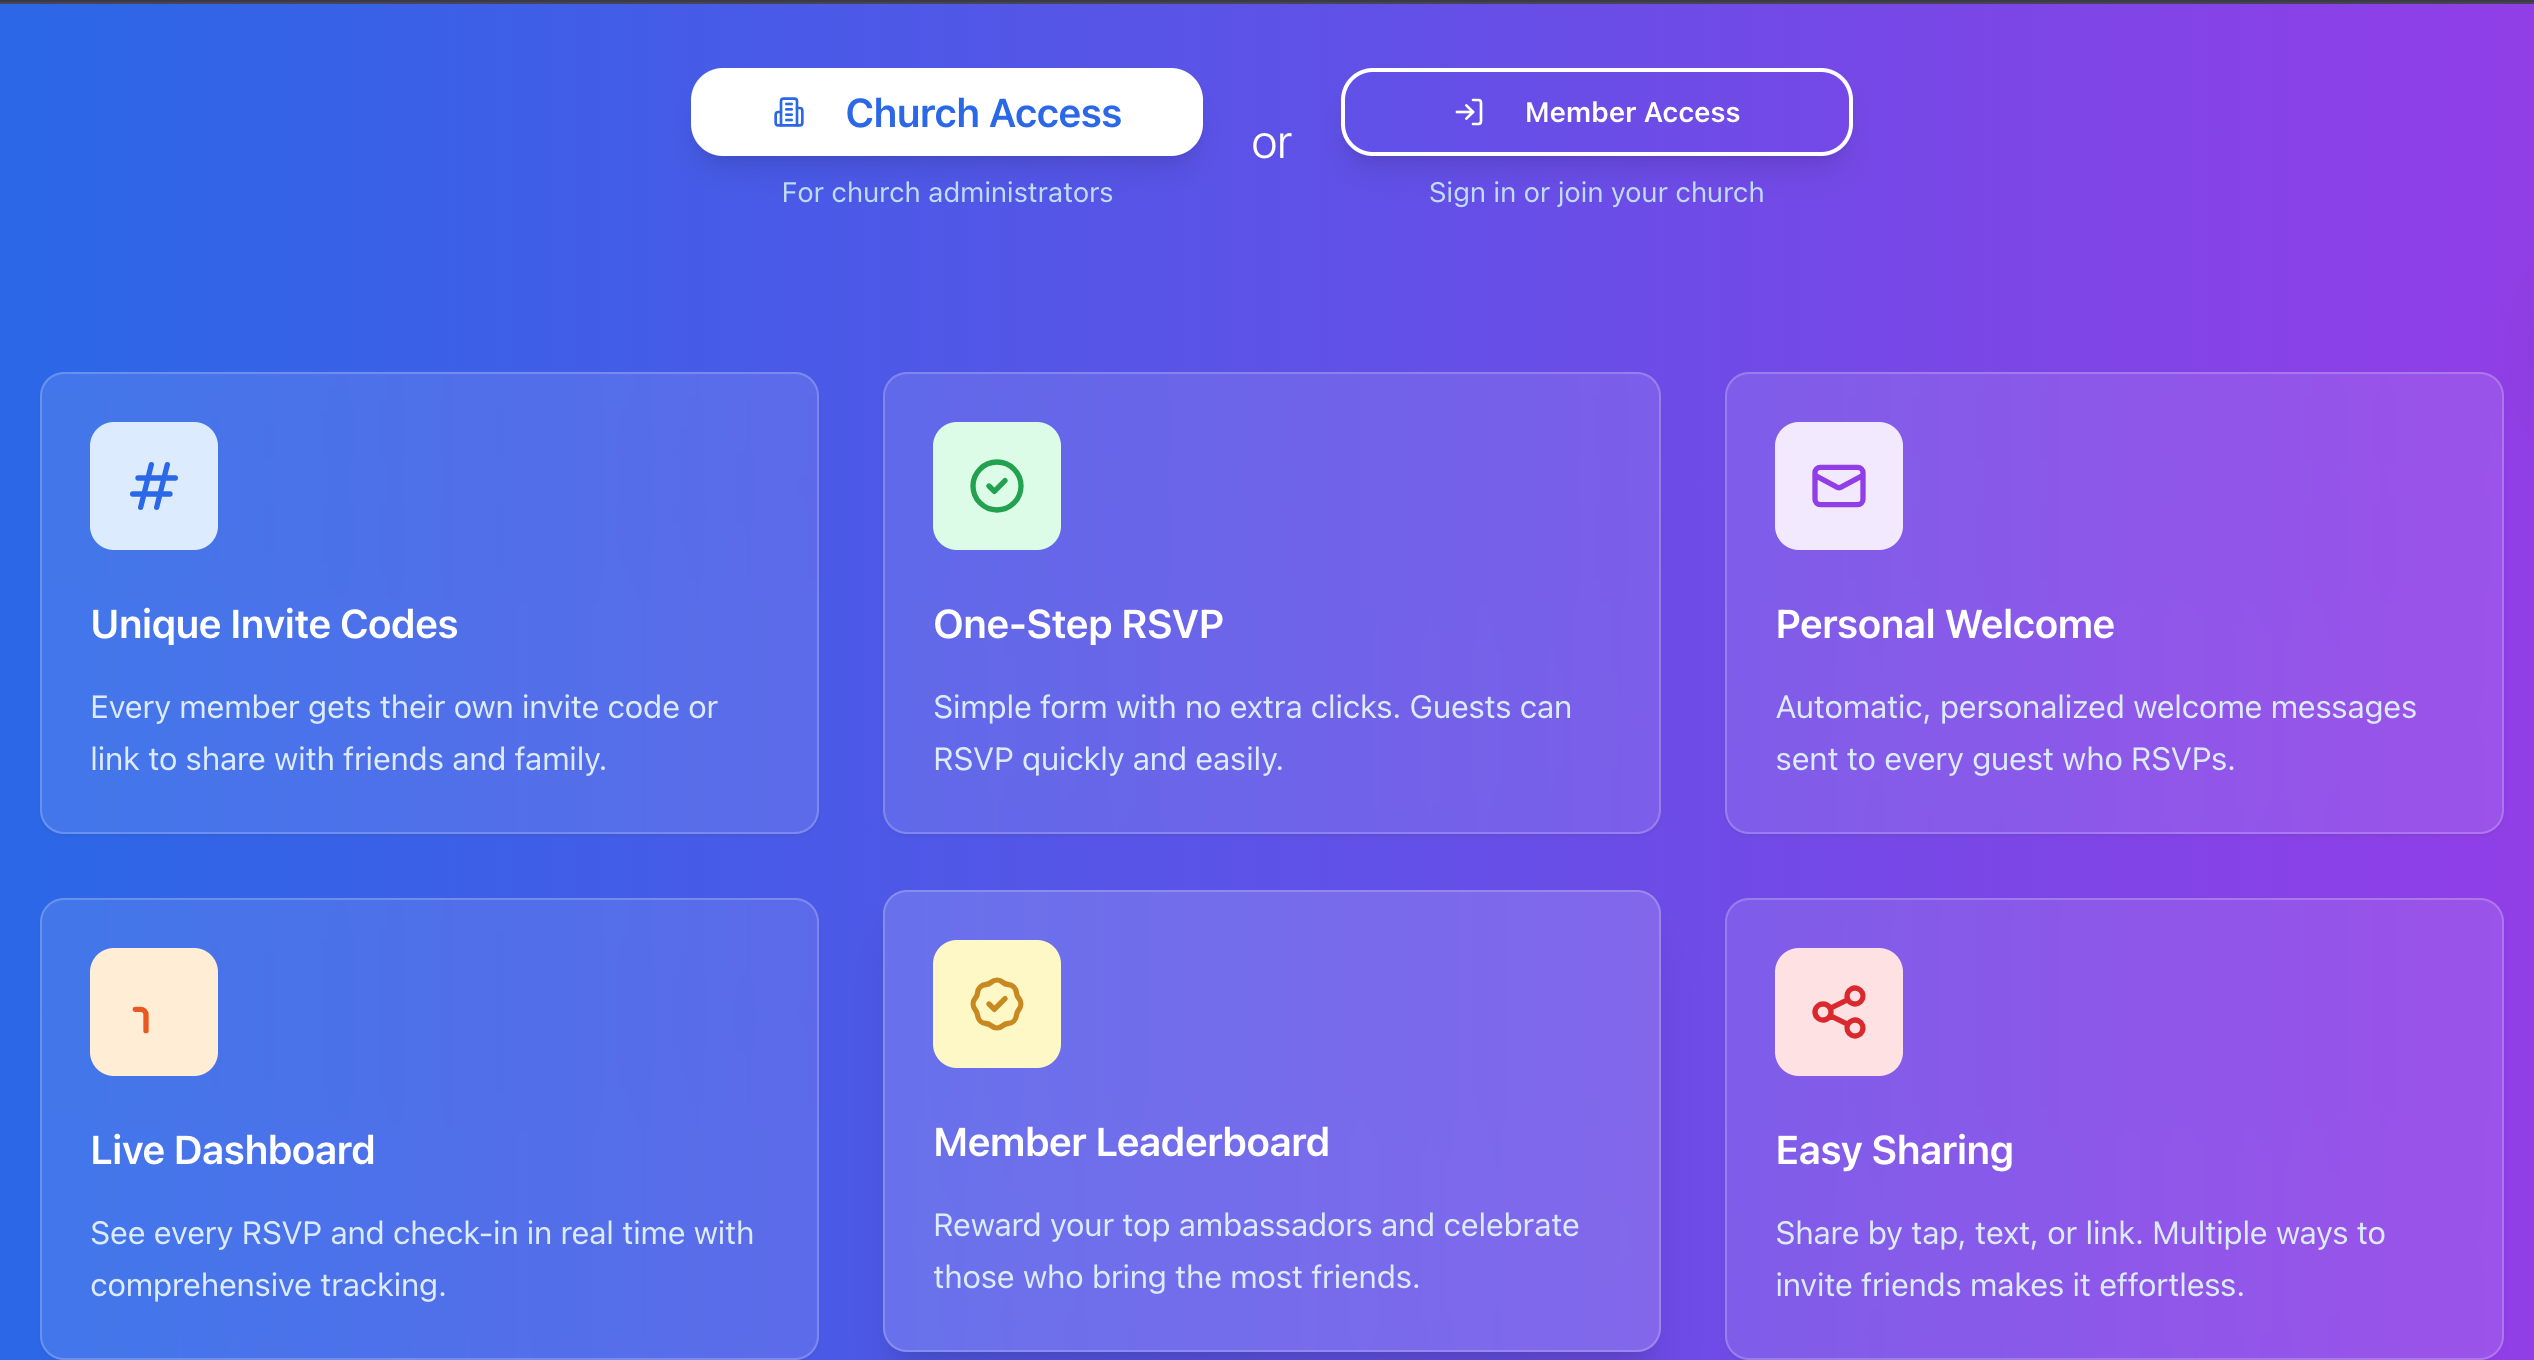2534x1360 pixels.
Task: Click the orange Live Dashboard icon
Action: pos(154,1012)
